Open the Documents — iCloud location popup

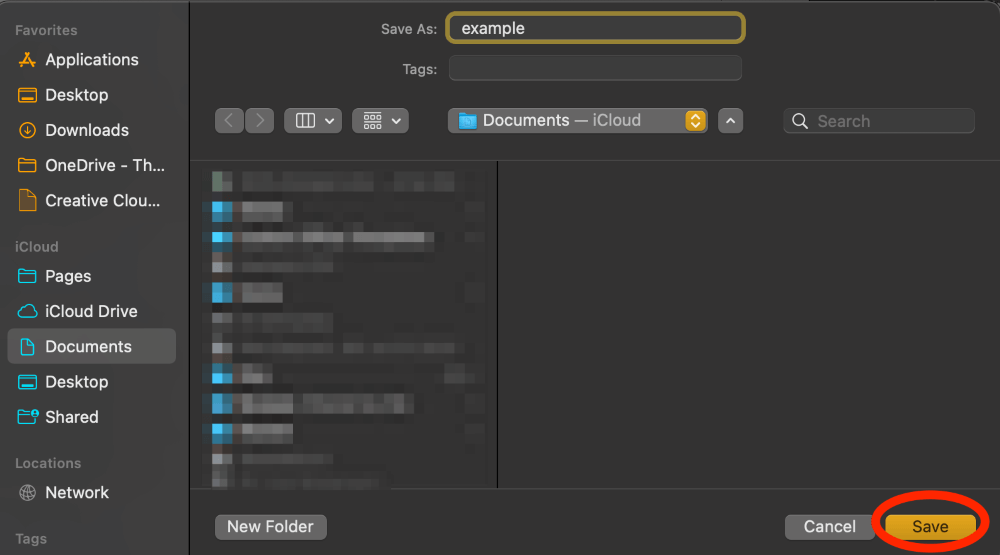(x=578, y=121)
